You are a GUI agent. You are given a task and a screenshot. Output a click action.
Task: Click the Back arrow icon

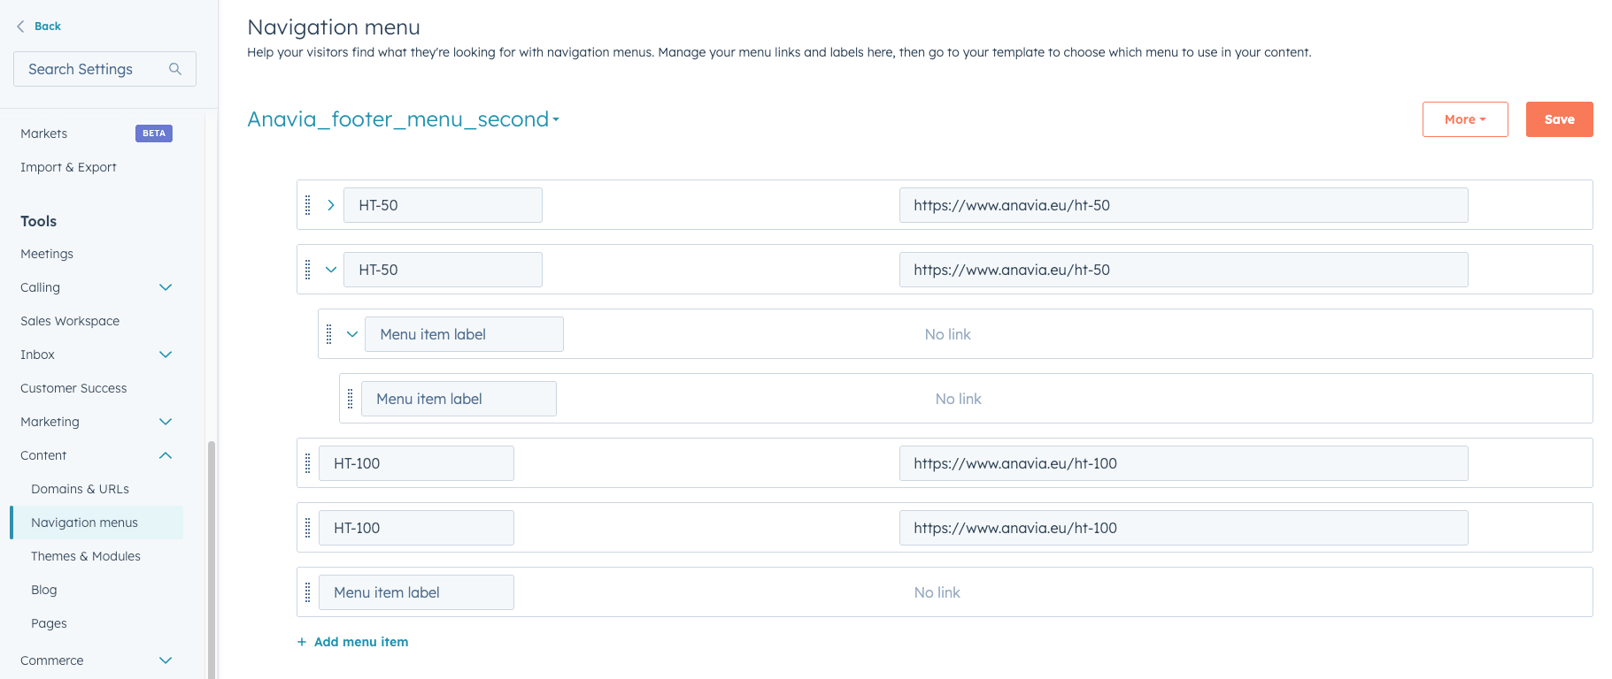[x=20, y=26]
